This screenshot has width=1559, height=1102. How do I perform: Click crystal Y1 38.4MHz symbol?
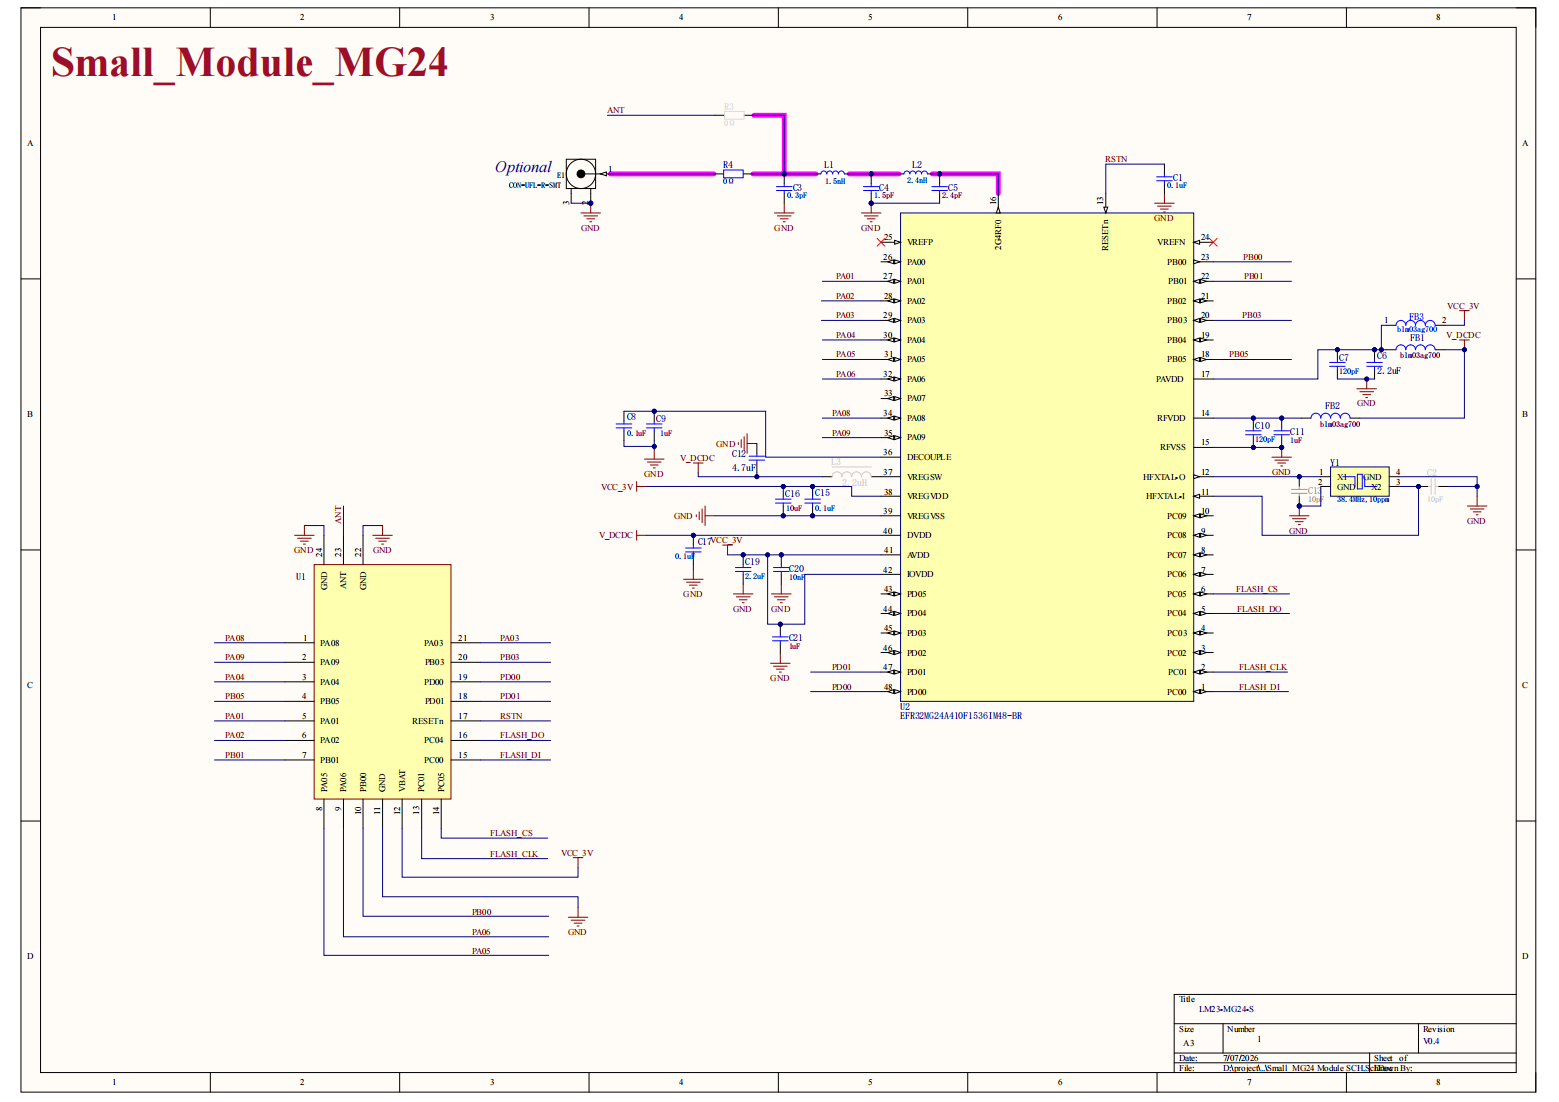coord(1360,481)
